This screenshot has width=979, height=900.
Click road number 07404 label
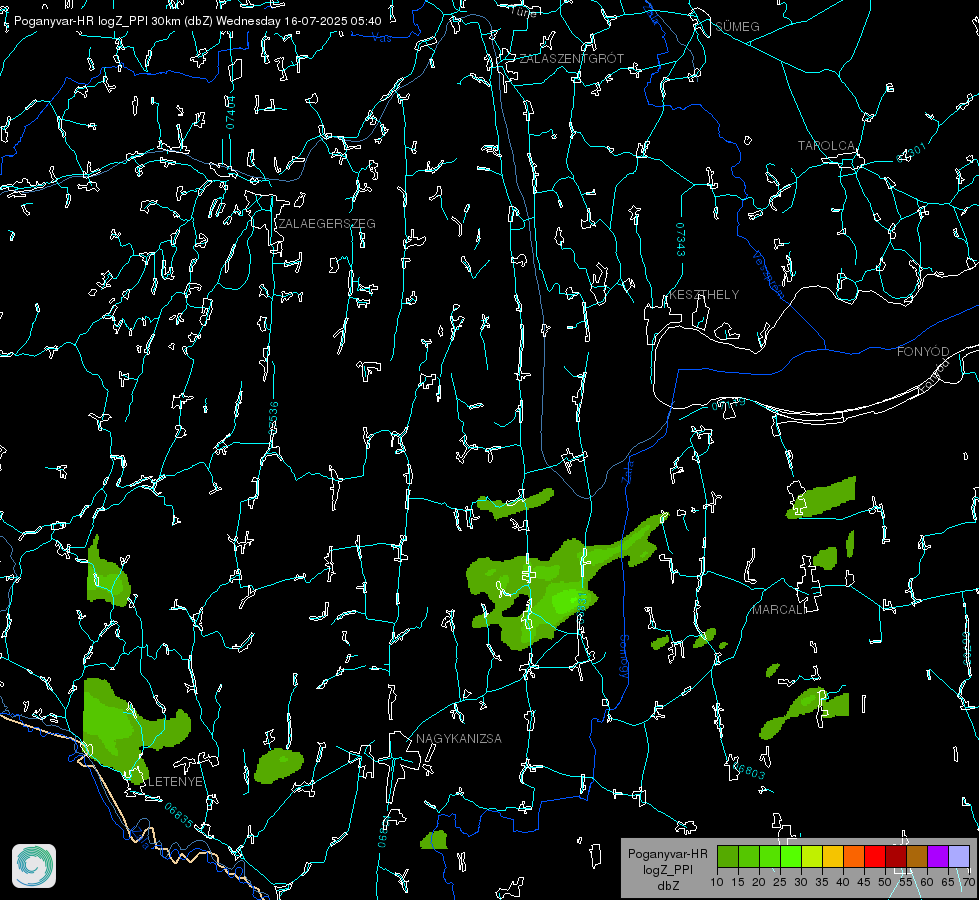pyautogui.click(x=230, y=112)
